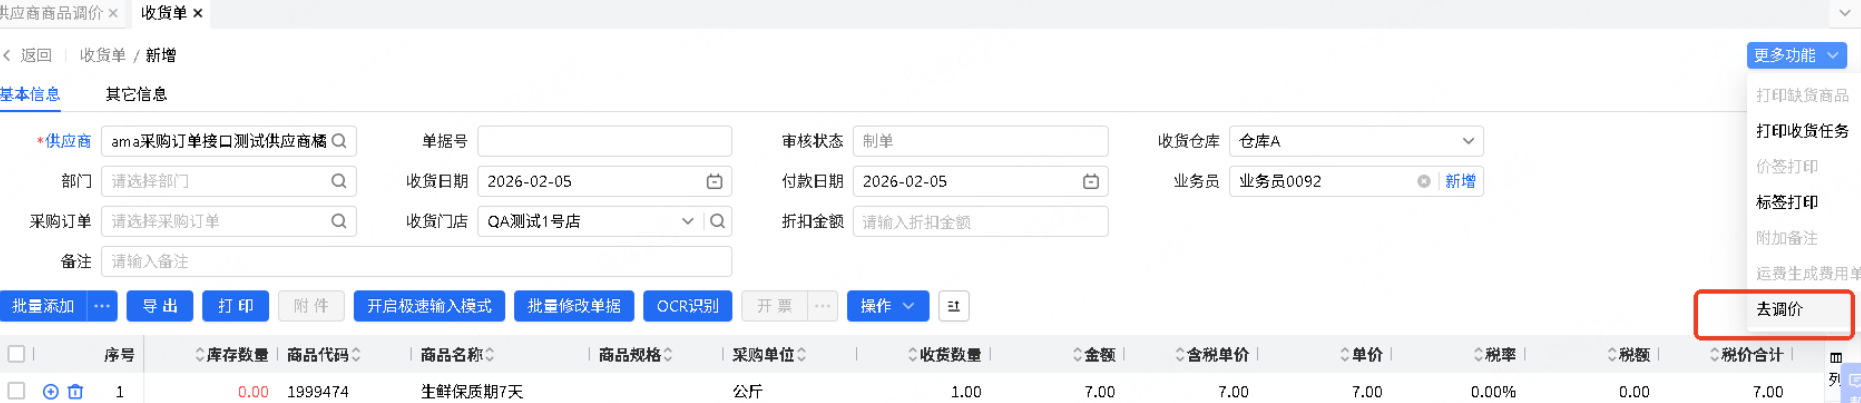Select 去调价 from the more-functions menu
The height and width of the screenshot is (403, 1861).
(x=1779, y=309)
